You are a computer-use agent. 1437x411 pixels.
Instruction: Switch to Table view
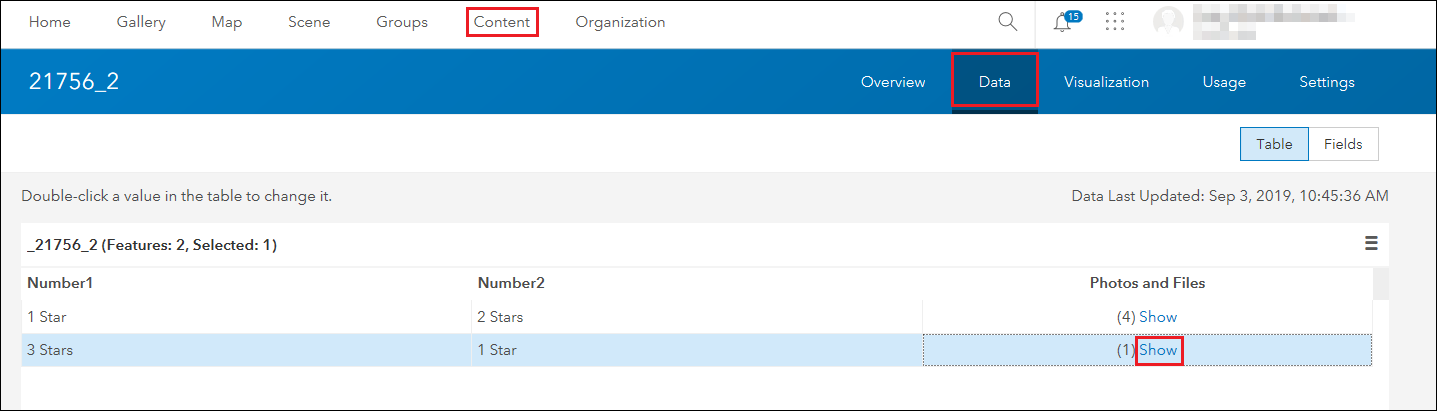point(1274,144)
